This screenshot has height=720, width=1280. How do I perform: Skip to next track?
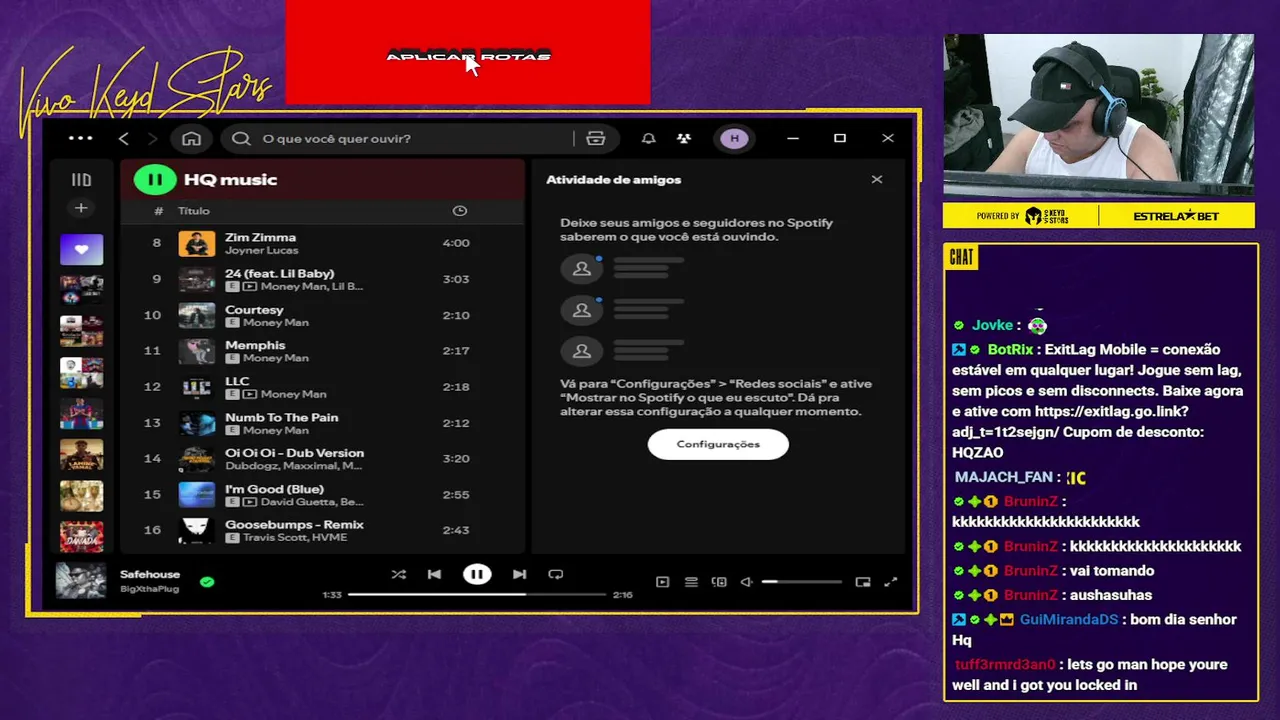coord(519,574)
